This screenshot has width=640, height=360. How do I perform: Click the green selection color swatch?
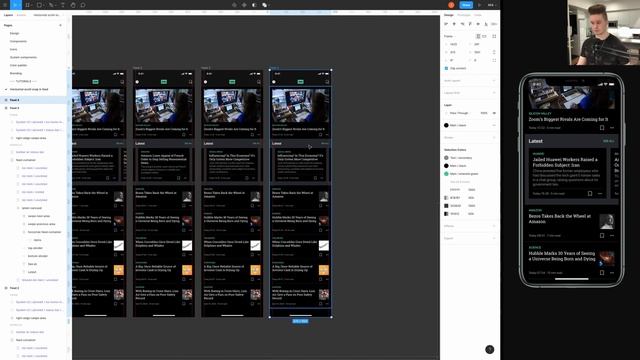[x=446, y=174]
